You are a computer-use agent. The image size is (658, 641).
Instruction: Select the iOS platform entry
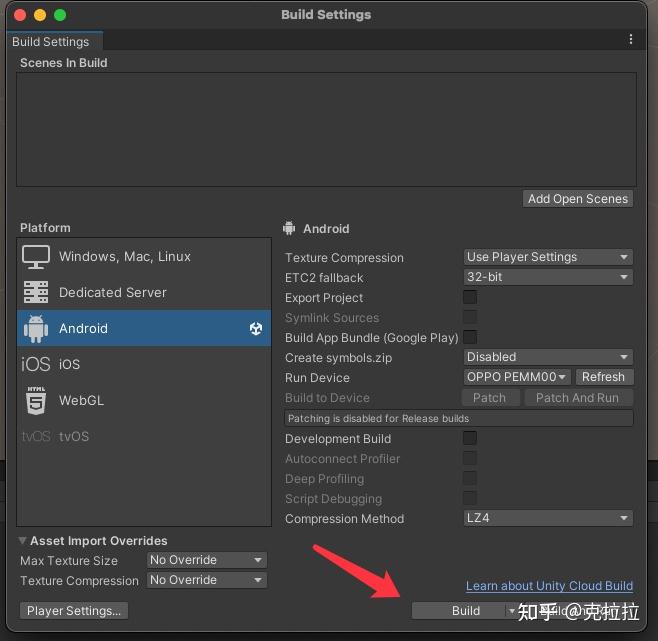pyautogui.click(x=144, y=364)
